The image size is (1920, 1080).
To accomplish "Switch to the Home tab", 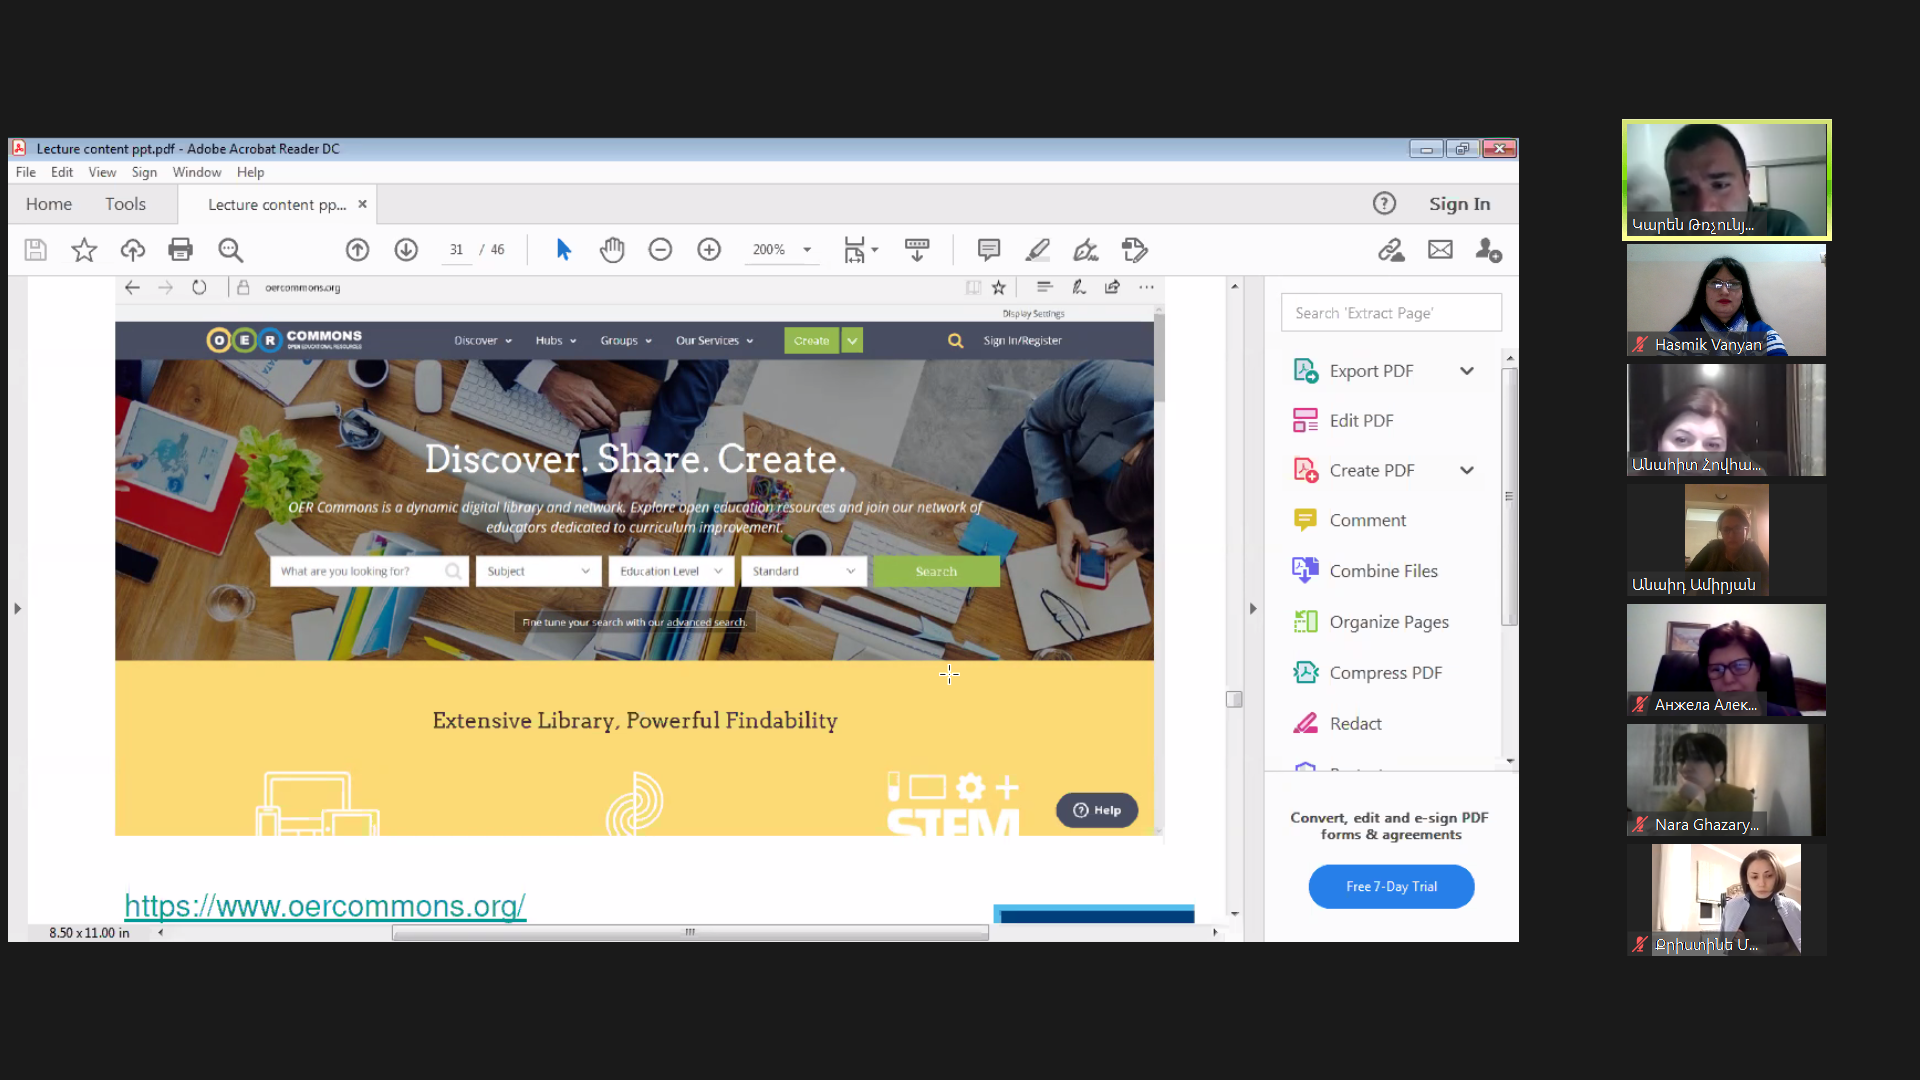I will 49,204.
